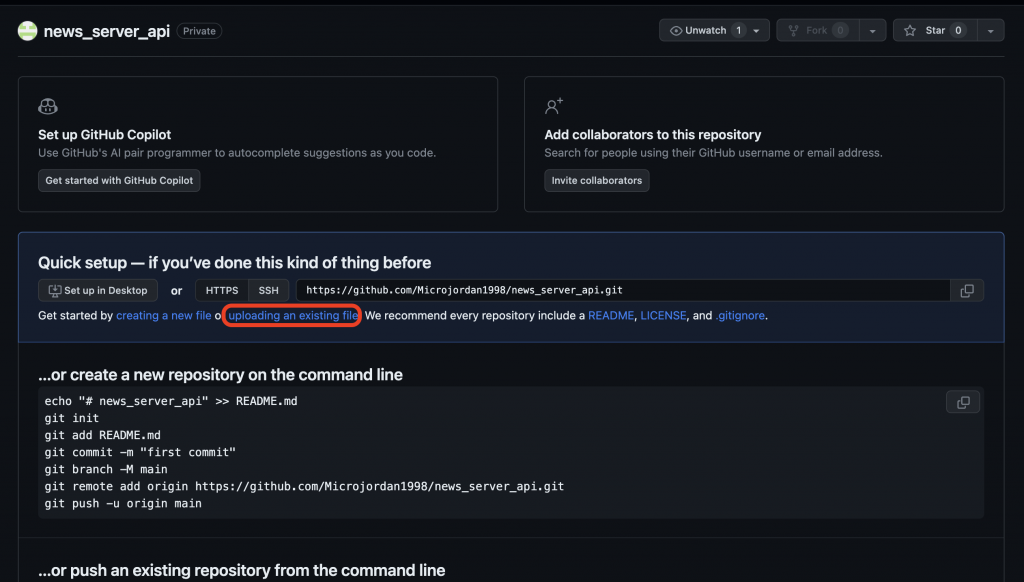Open the creating a new file link

tap(163, 315)
